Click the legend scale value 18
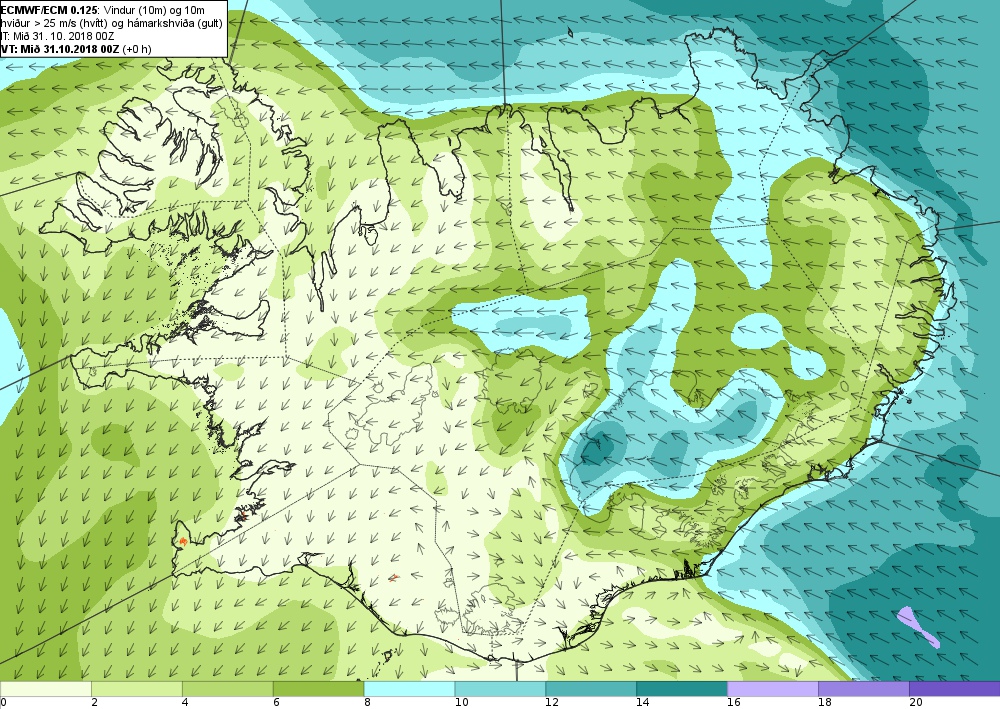This screenshot has height=709, width=1000. pyautogui.click(x=825, y=703)
